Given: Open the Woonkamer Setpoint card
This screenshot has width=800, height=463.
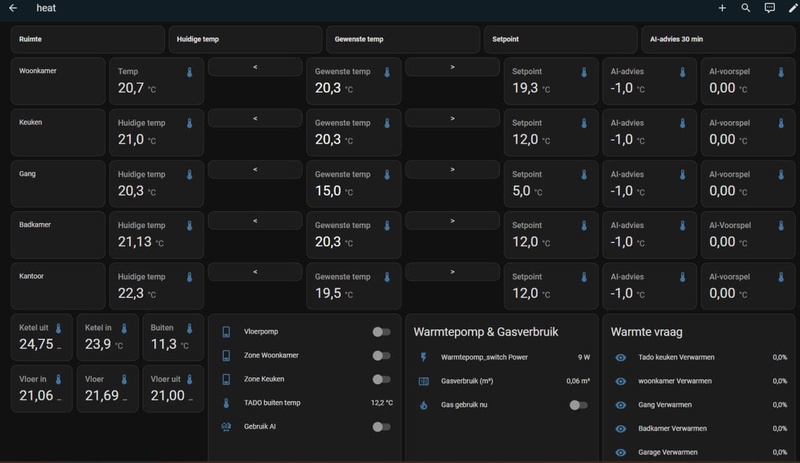Looking at the screenshot, I should click(550, 81).
